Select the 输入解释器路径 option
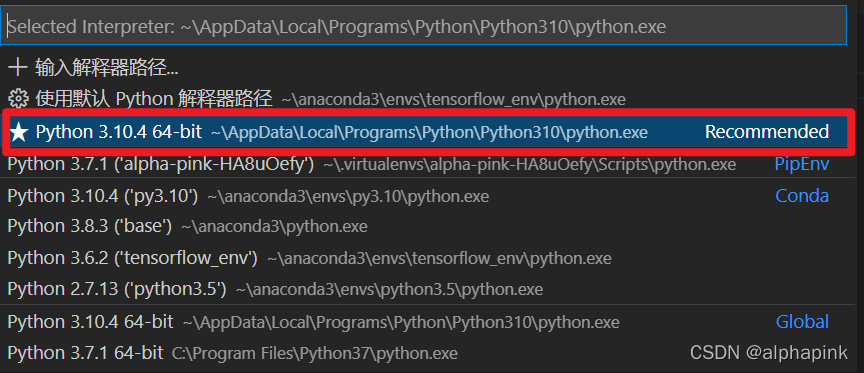 click(106, 68)
